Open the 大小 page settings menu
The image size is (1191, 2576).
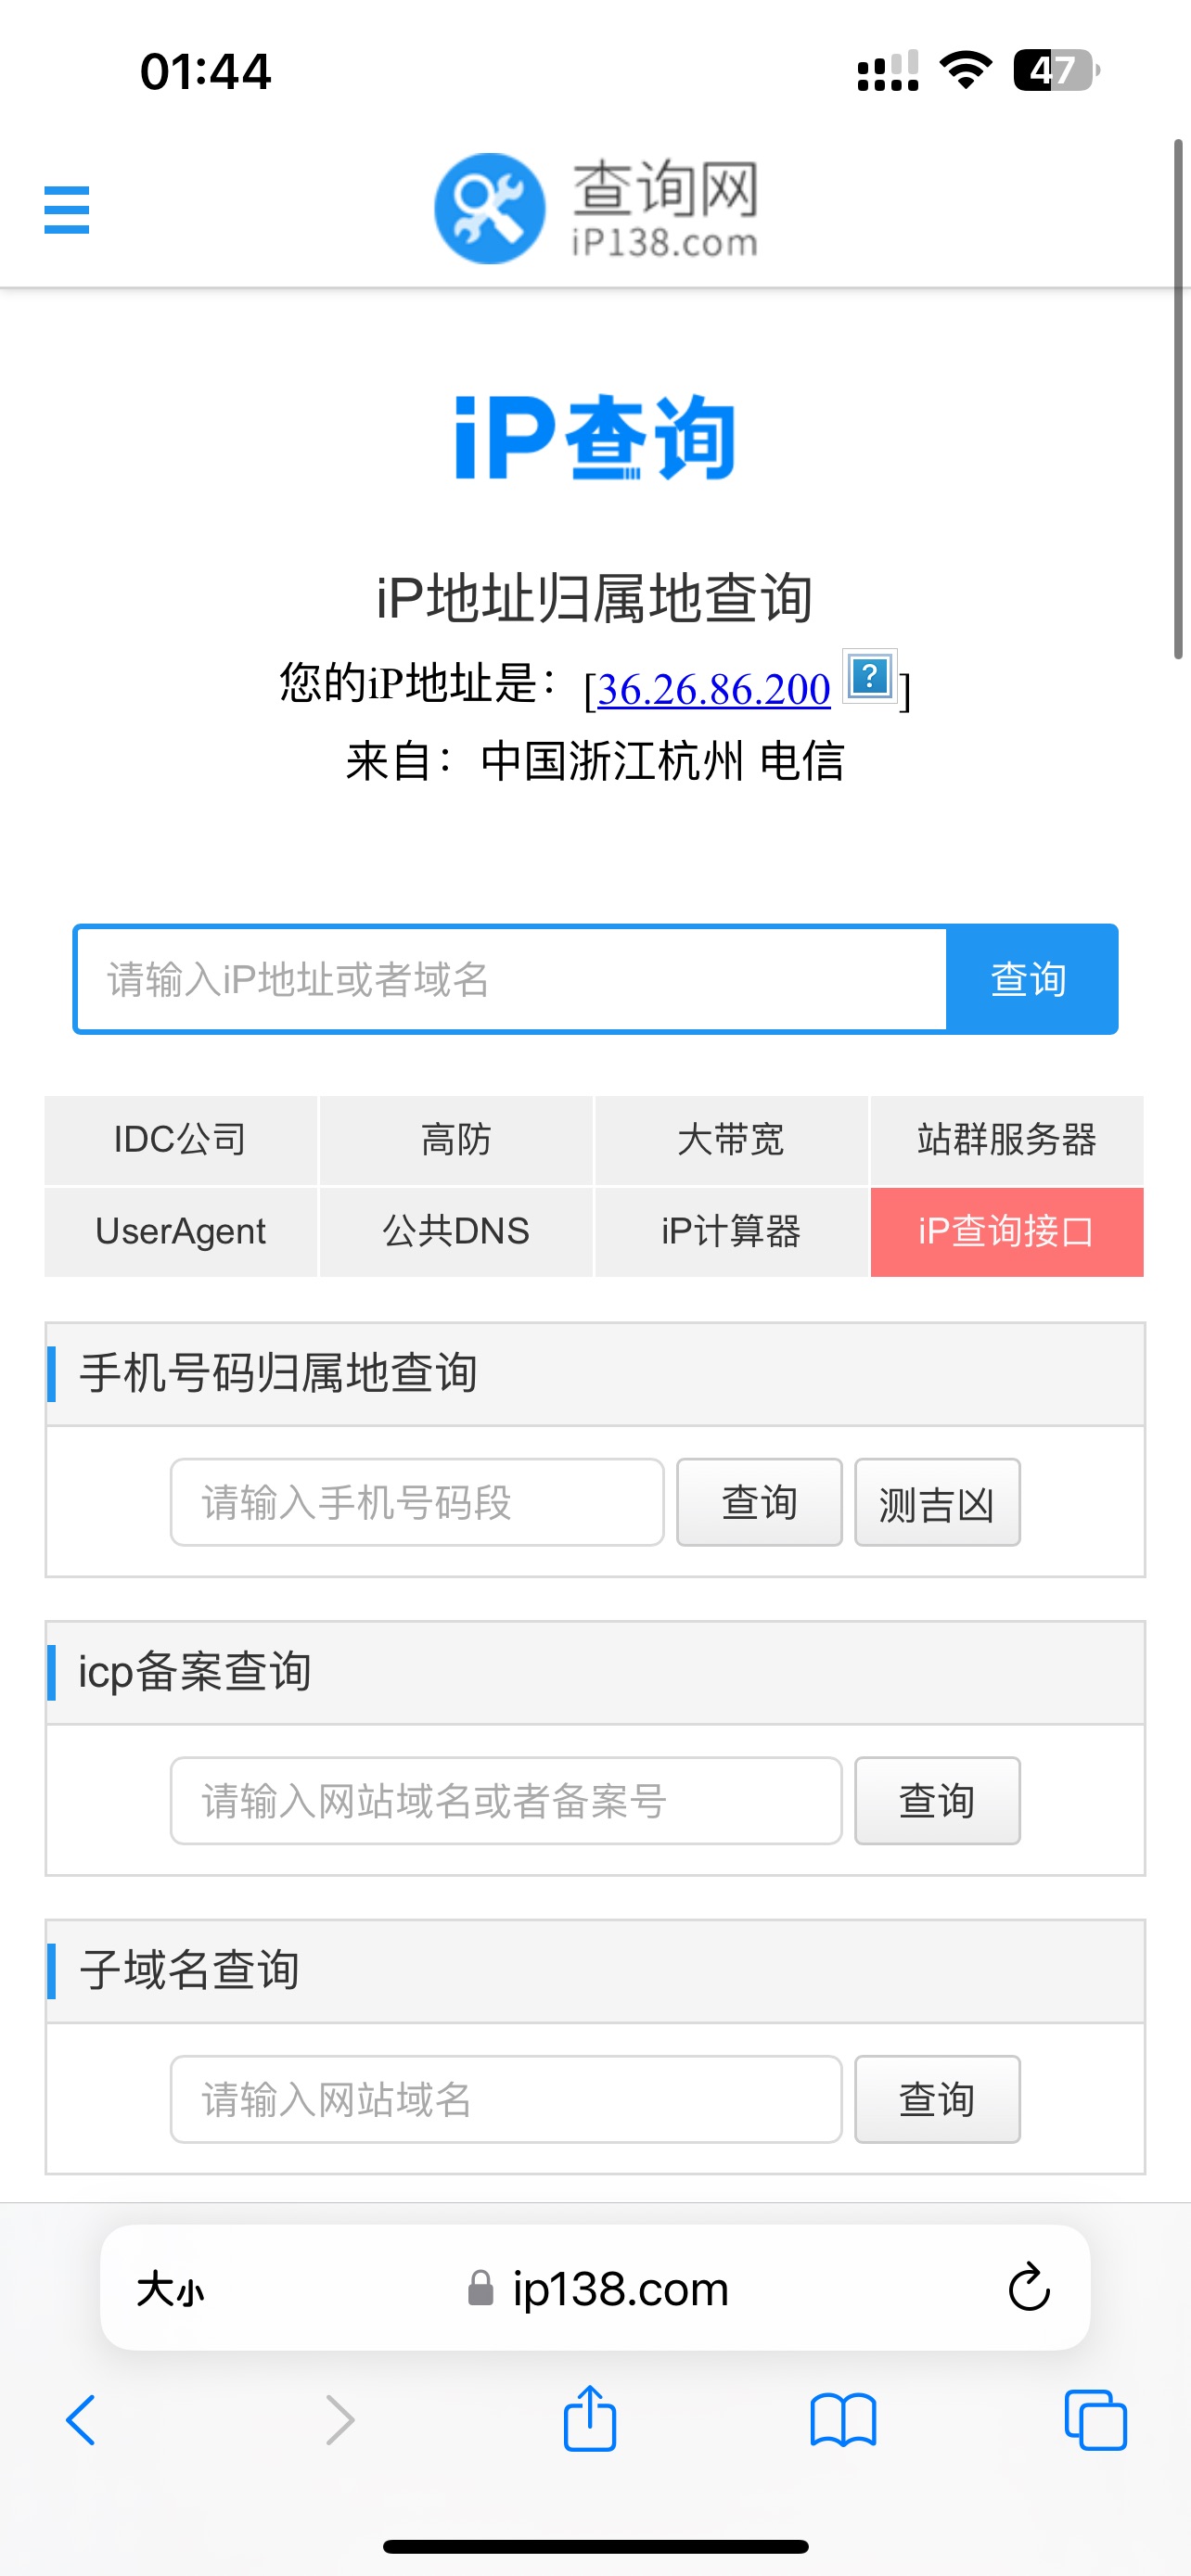(x=171, y=2288)
